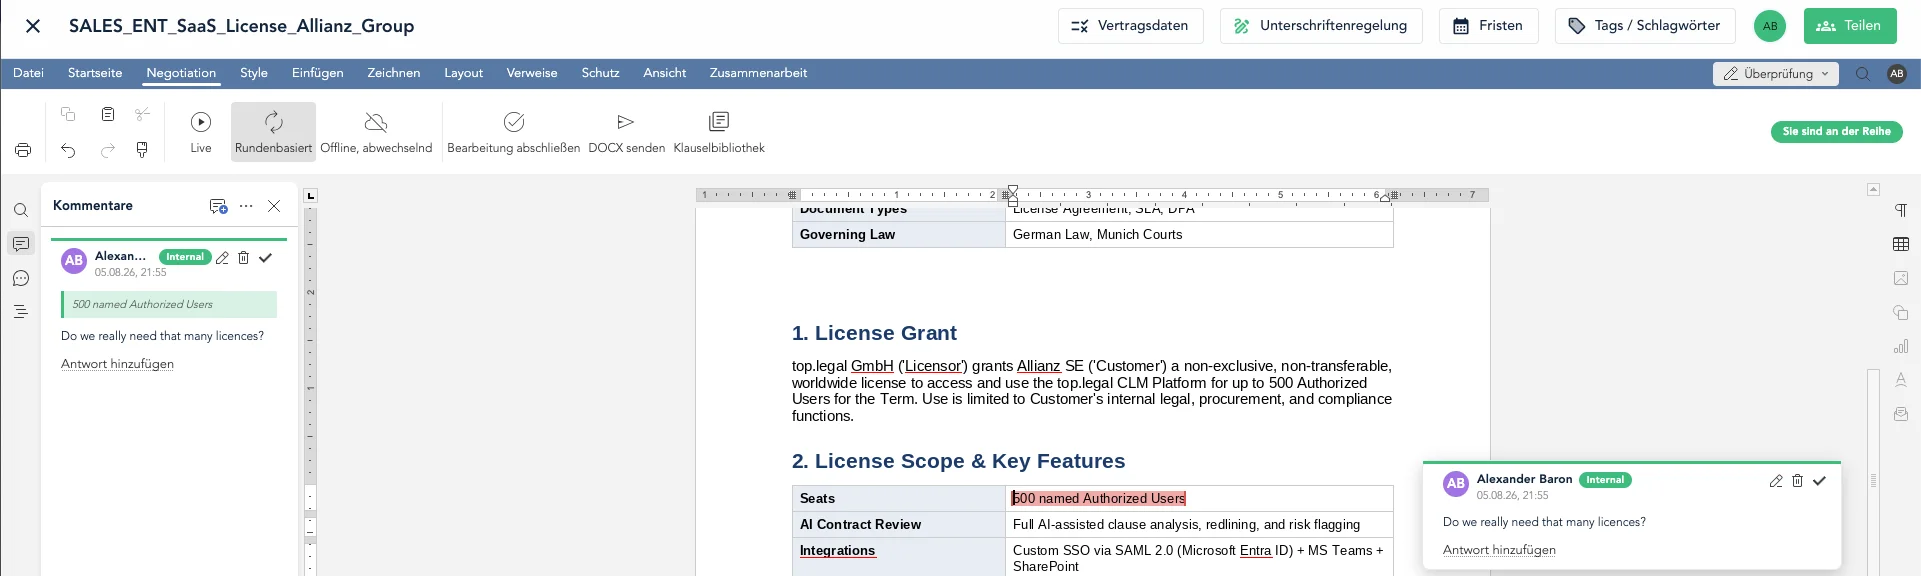Screen dimensions: 1921x576
Task: Open the Style tab
Action: pos(254,73)
